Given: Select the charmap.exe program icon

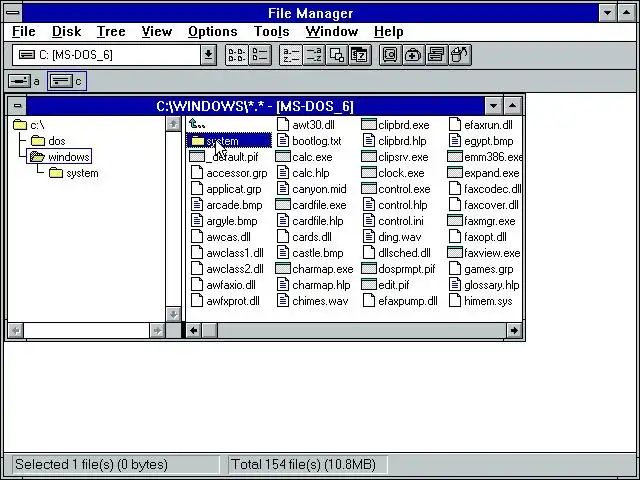Looking at the screenshot, I should coord(282,269).
